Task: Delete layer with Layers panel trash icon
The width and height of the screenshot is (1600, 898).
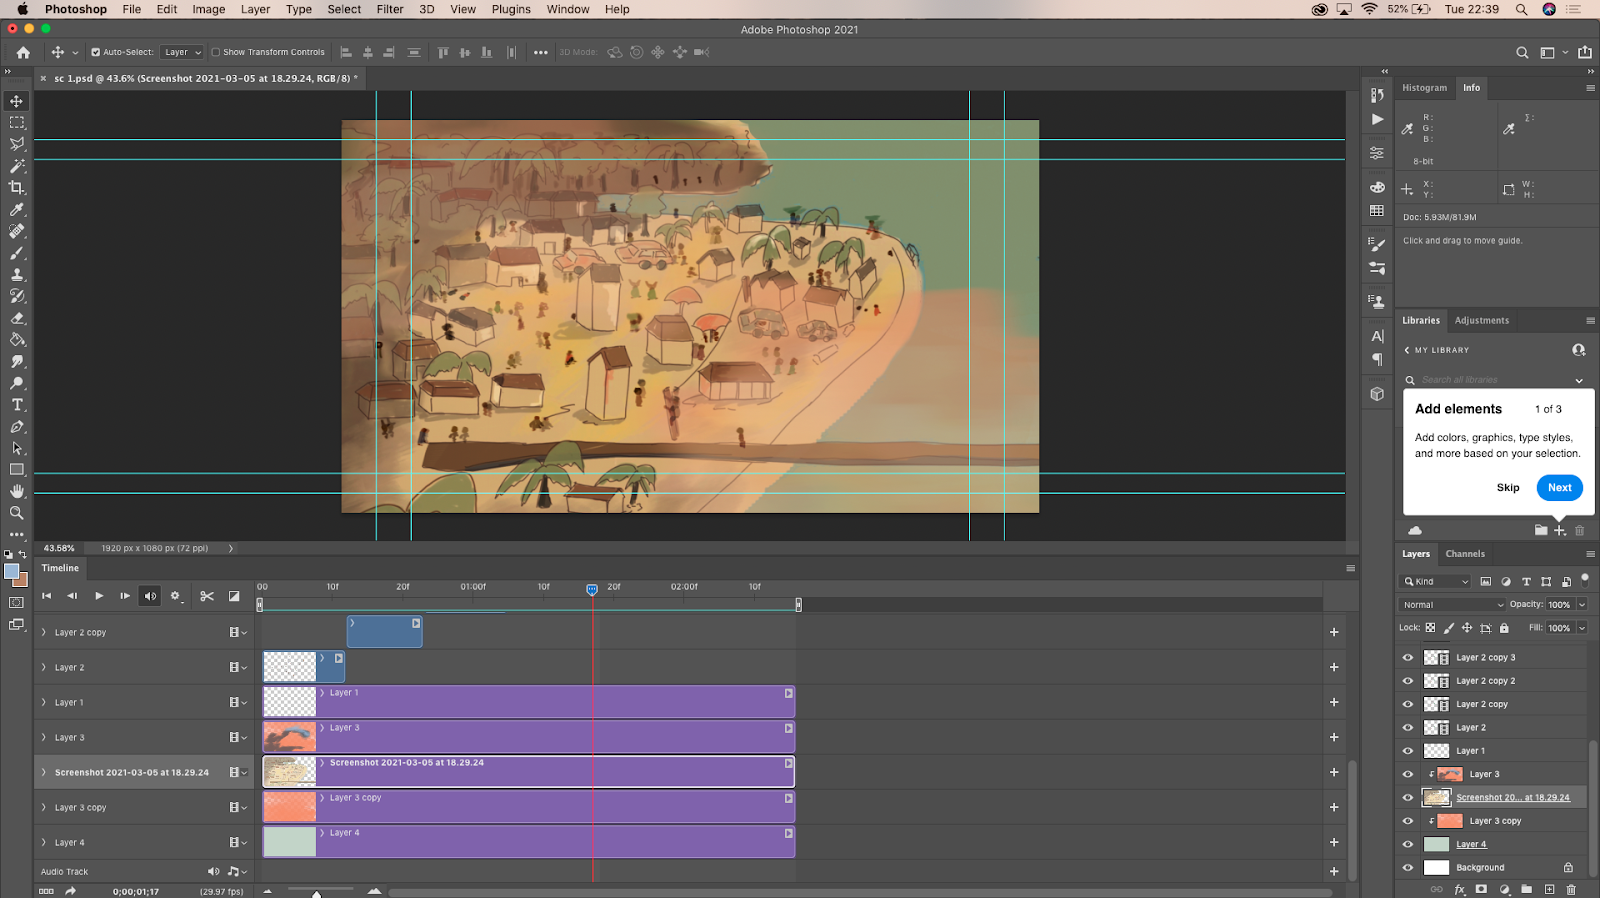Action: point(1571,889)
